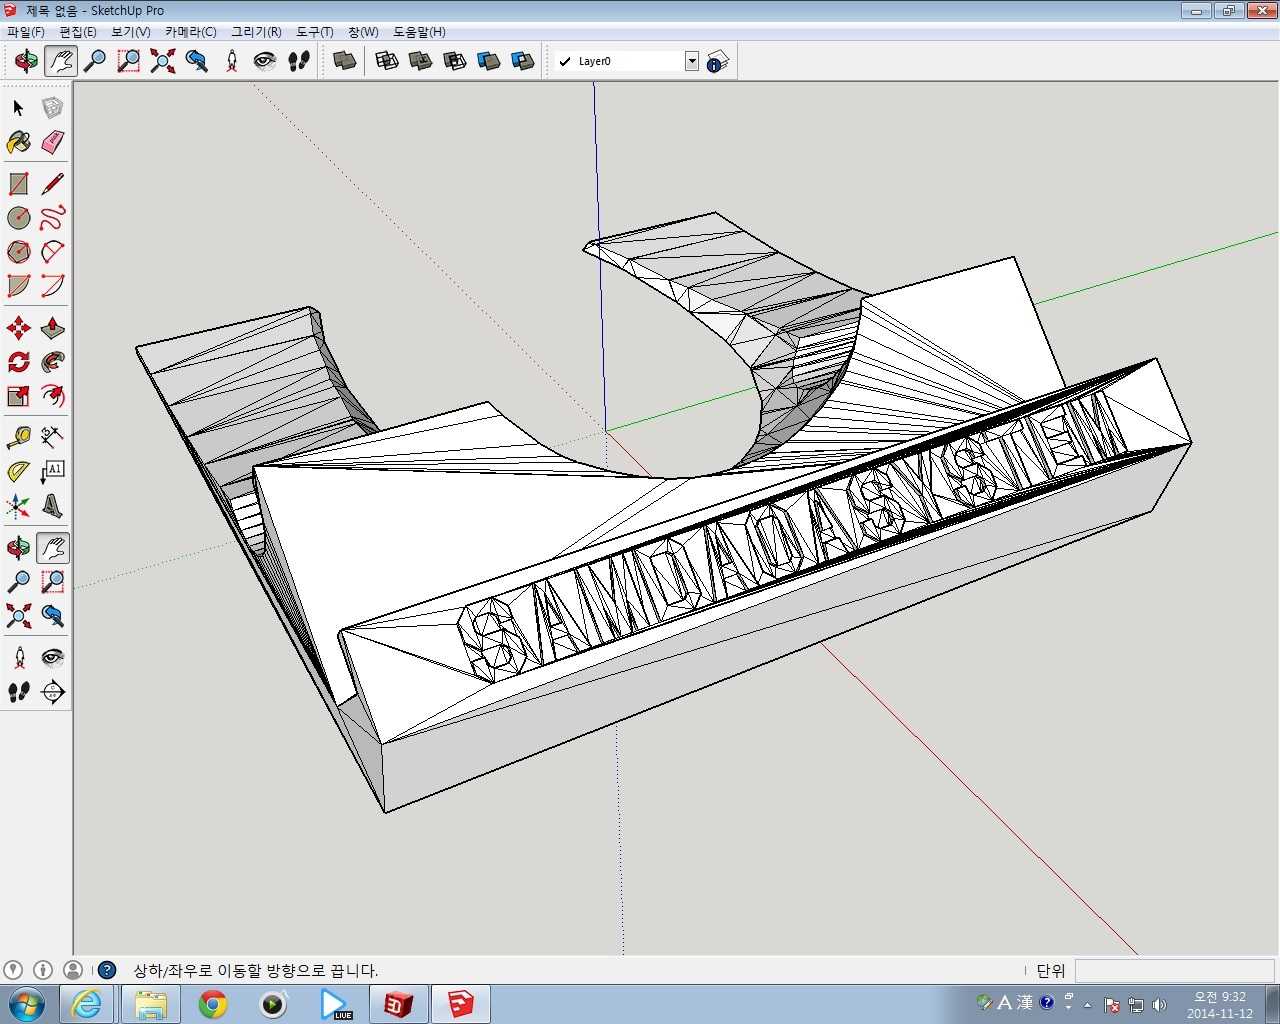The image size is (1280, 1024).
Task: Select the Dimension tool
Action: [x=52, y=438]
